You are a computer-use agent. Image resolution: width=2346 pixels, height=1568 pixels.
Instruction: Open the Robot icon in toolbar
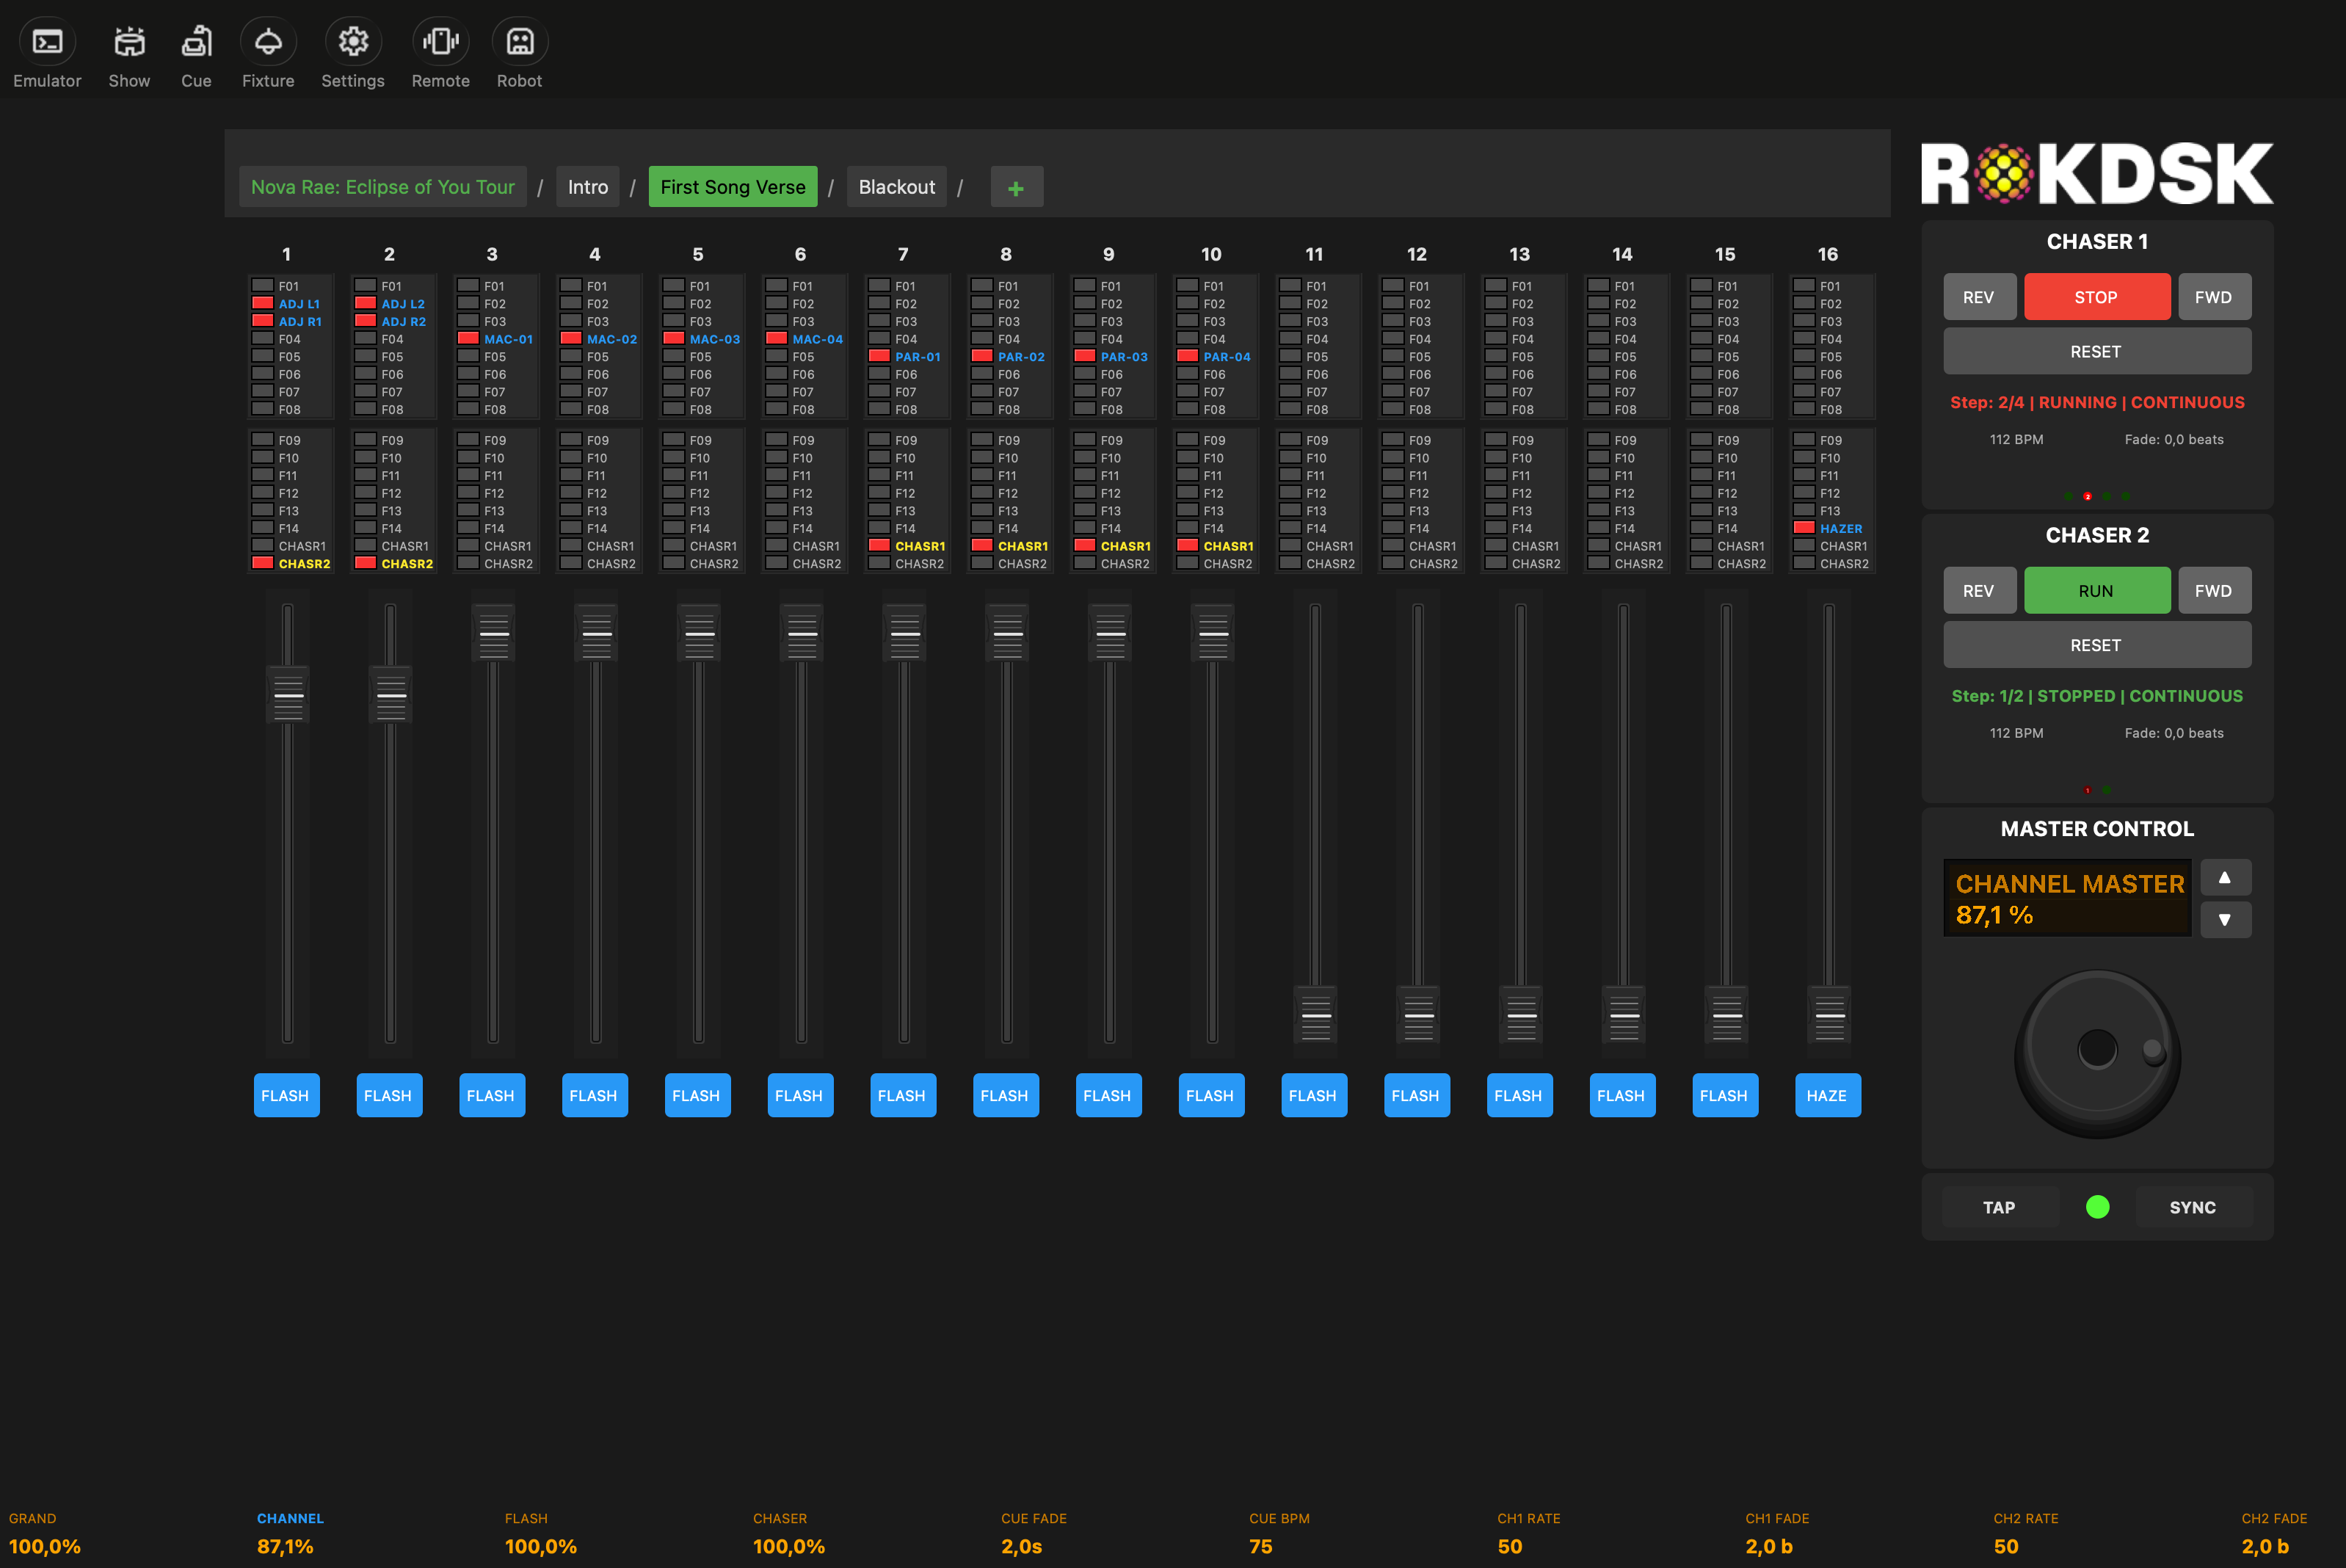(520, 42)
